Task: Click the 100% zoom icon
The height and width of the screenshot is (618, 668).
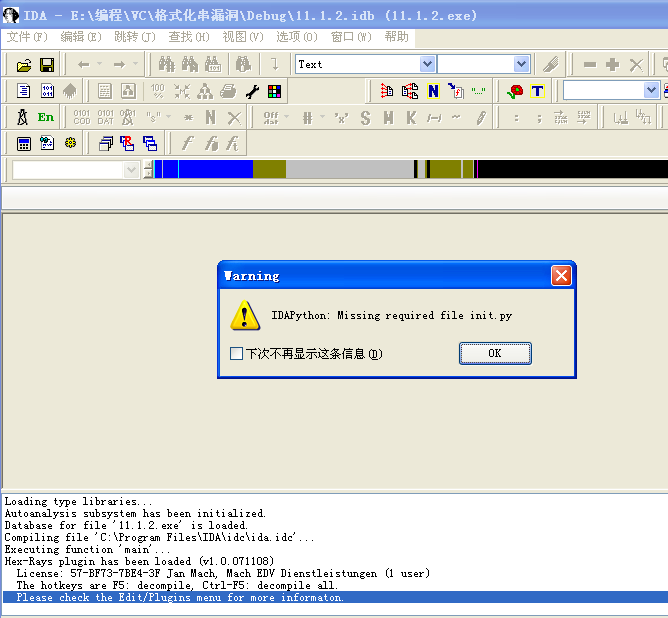Action: coord(158,91)
